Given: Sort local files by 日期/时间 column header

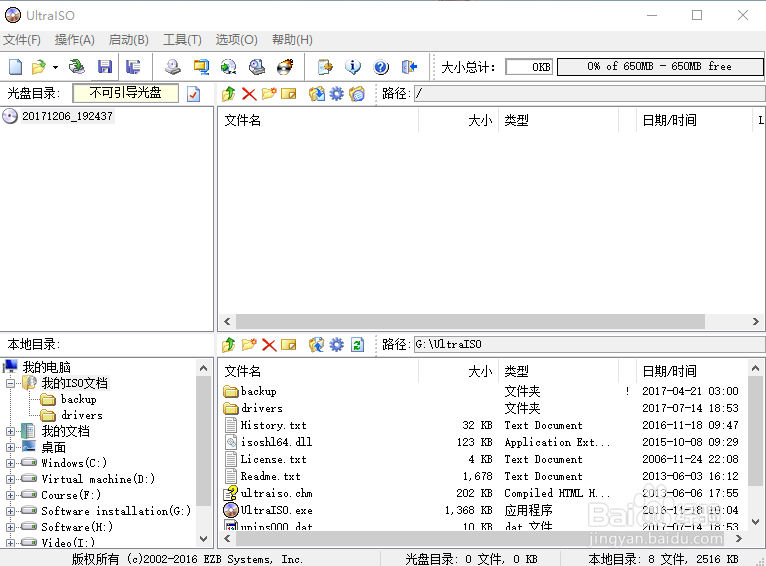Looking at the screenshot, I should point(692,372).
